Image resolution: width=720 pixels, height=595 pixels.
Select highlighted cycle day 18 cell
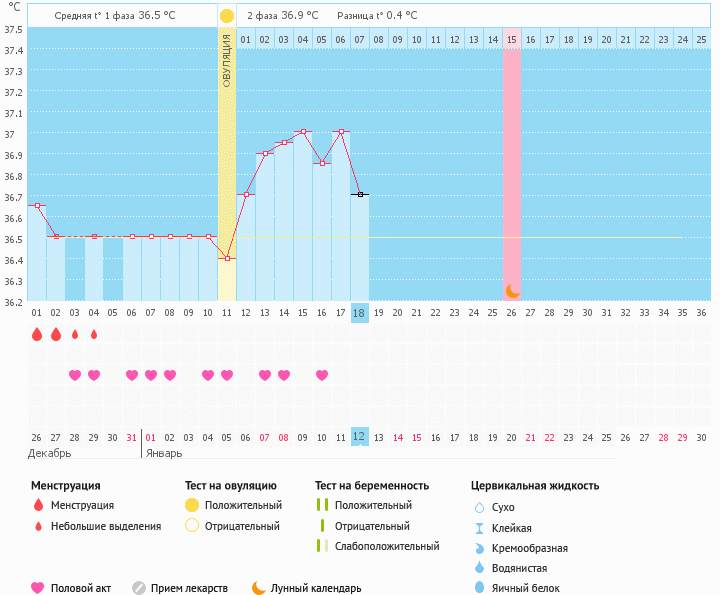[360, 313]
